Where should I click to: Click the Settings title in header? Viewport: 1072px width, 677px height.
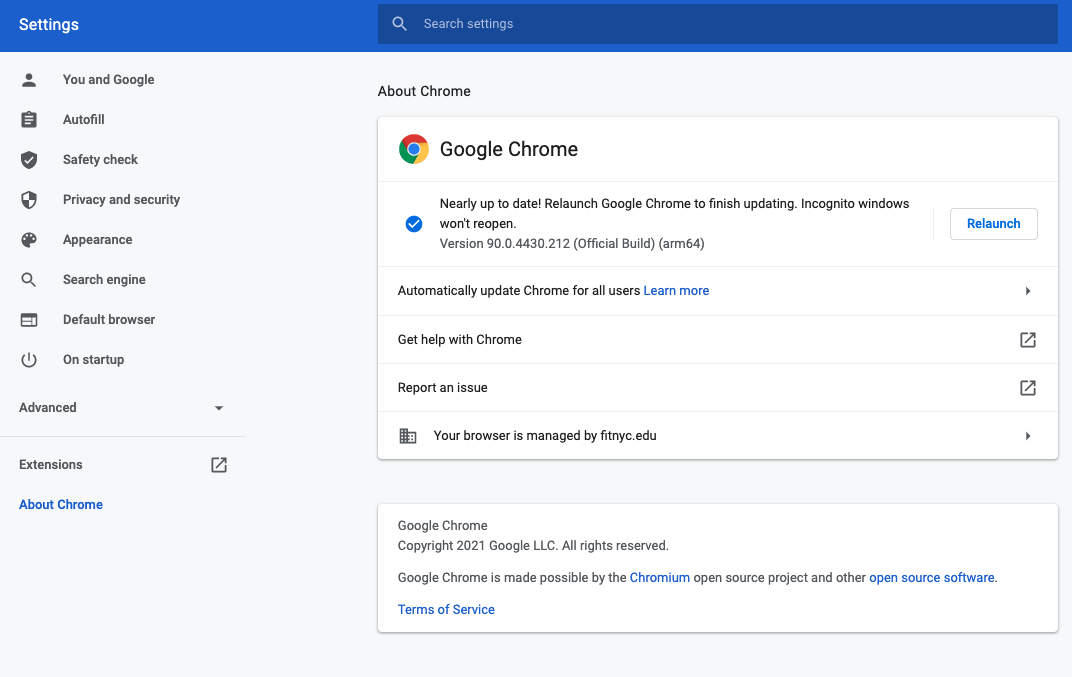pyautogui.click(x=49, y=25)
